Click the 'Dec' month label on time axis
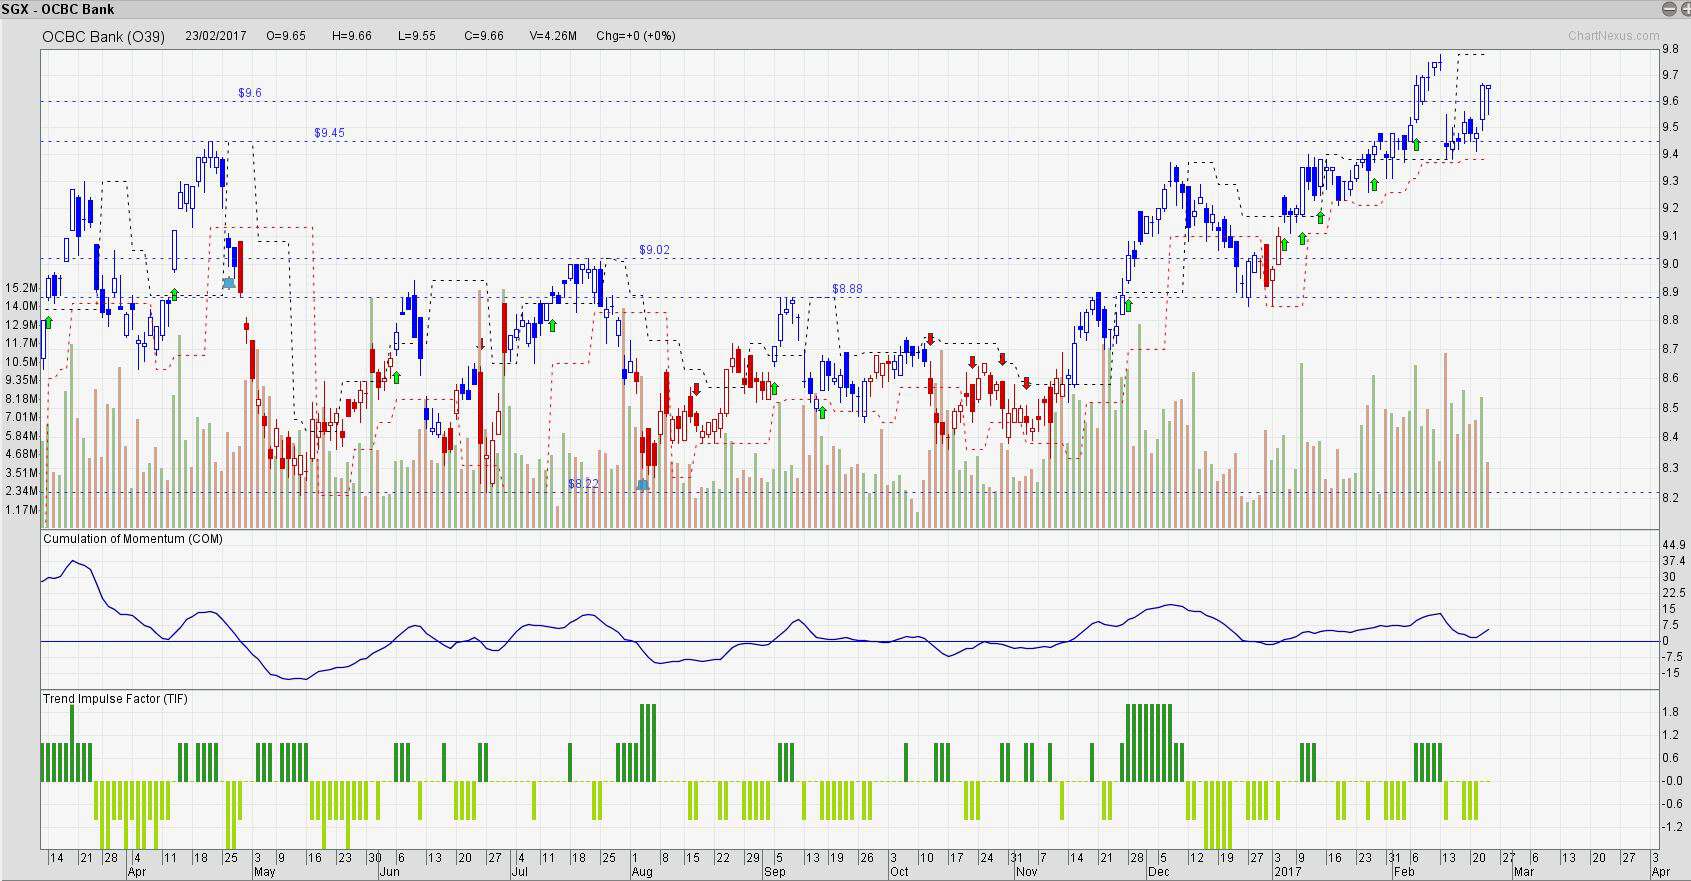 click(x=1159, y=872)
